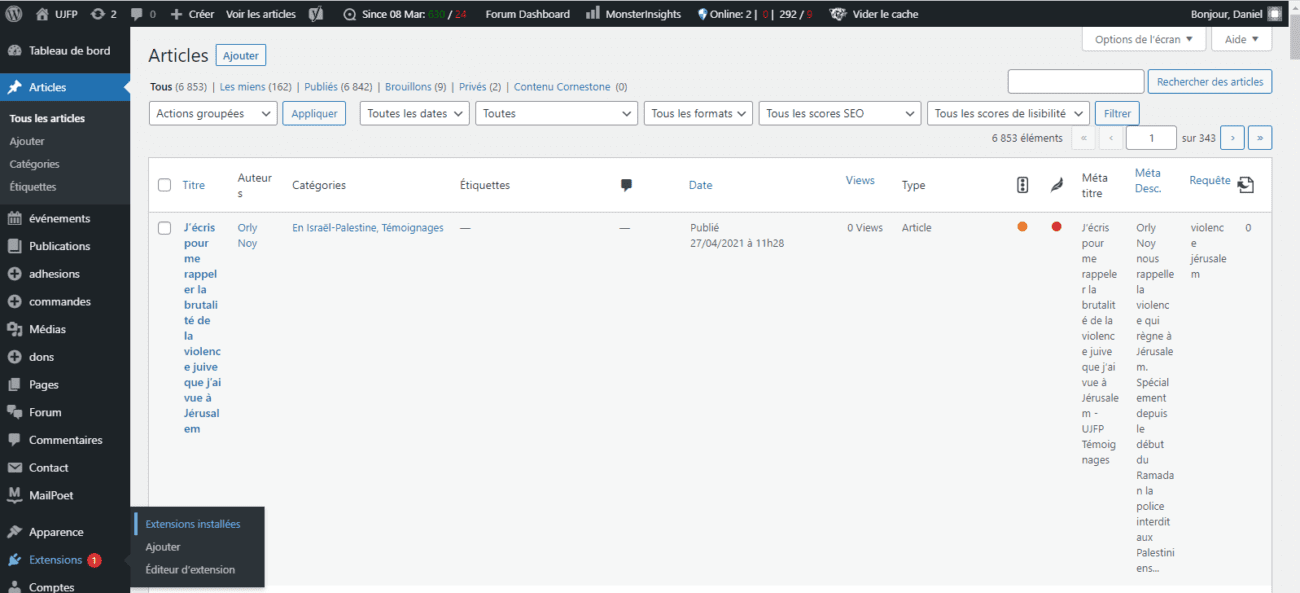This screenshot has width=1300, height=593.
Task: Expand Options de l'écran panel
Action: 1144,40
